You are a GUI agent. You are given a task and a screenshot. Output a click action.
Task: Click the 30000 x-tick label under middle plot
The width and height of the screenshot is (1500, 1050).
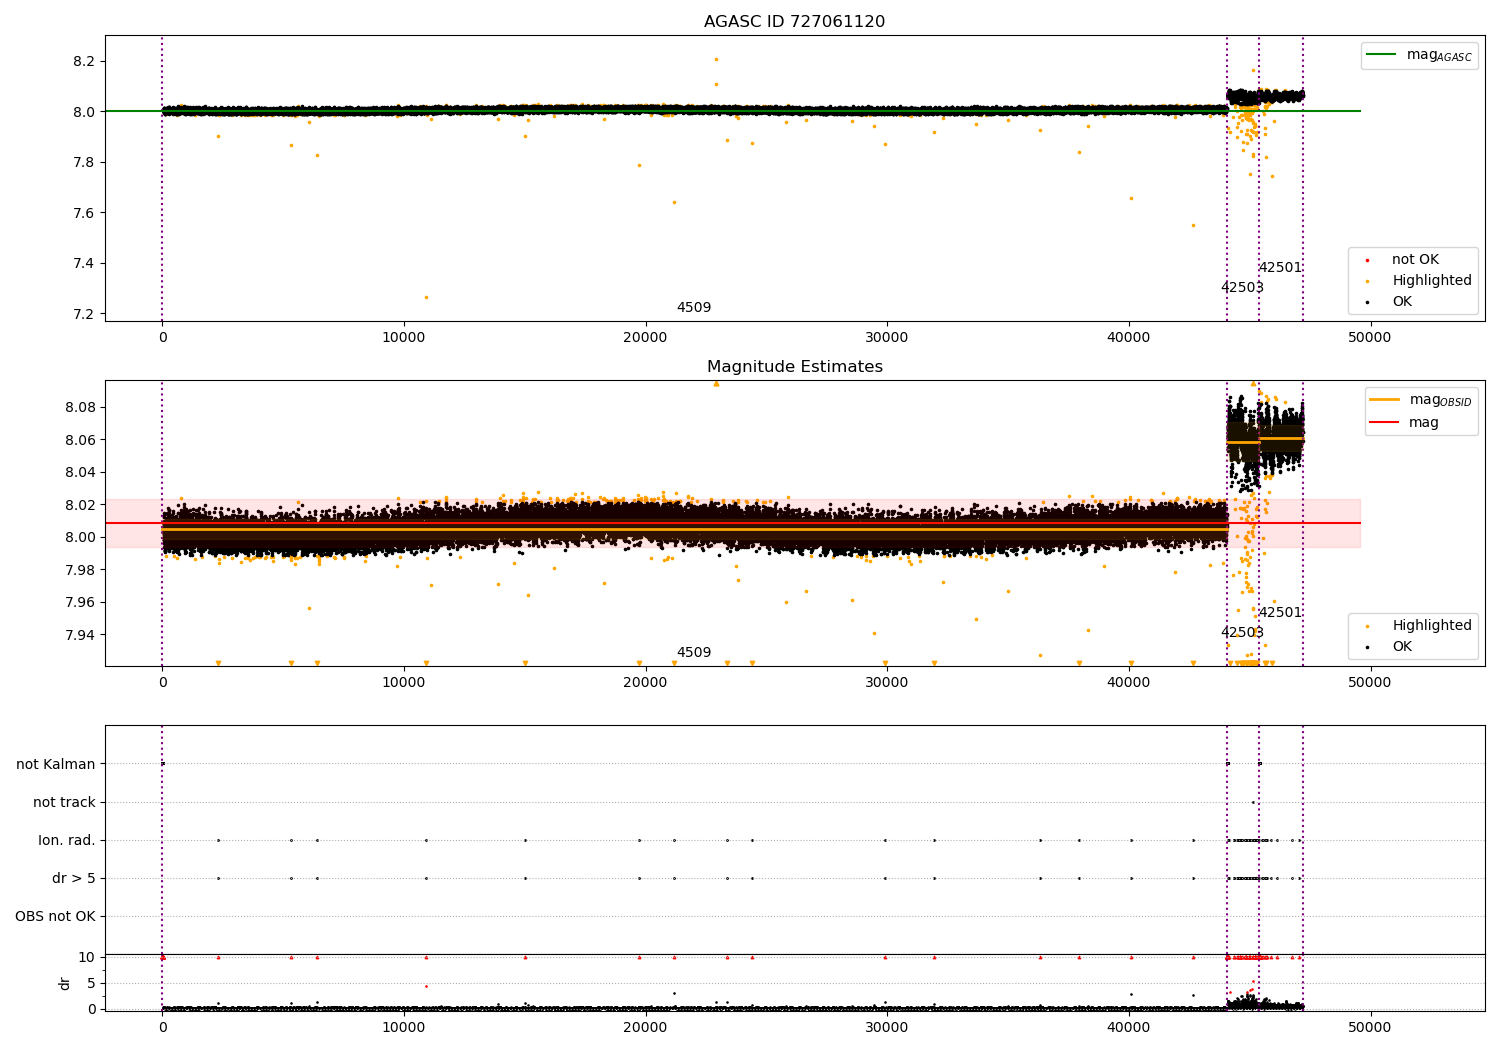(x=887, y=683)
